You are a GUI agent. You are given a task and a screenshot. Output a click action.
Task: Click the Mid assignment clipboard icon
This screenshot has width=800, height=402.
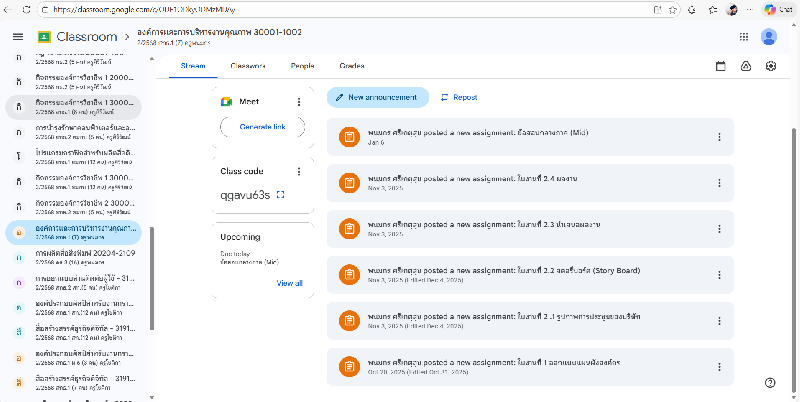click(348, 137)
